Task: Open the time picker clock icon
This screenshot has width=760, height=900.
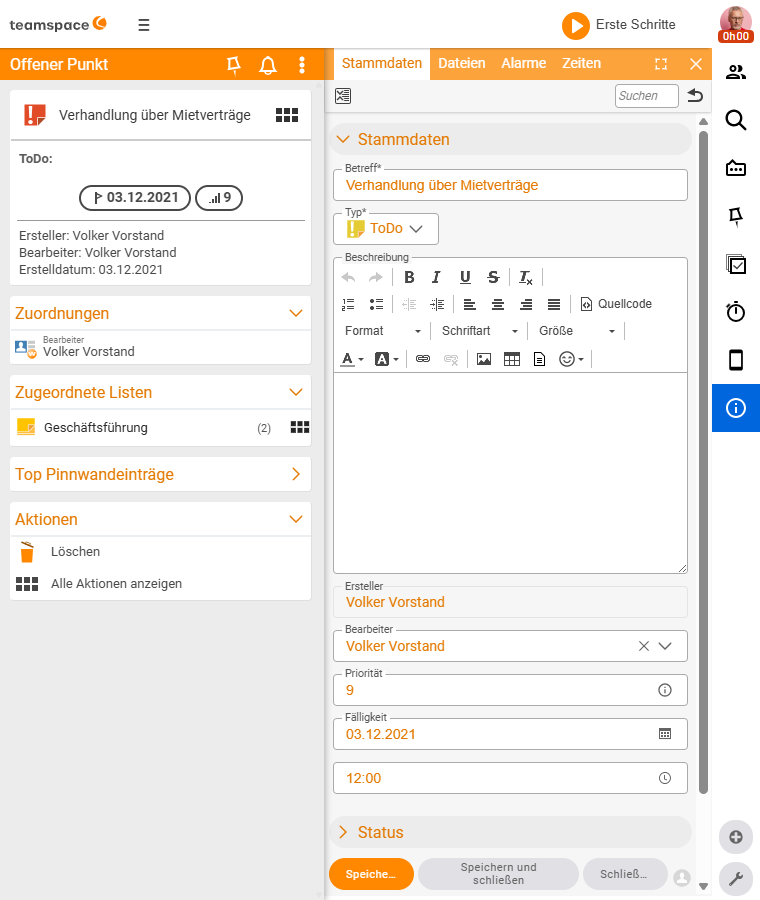Action: tap(665, 778)
